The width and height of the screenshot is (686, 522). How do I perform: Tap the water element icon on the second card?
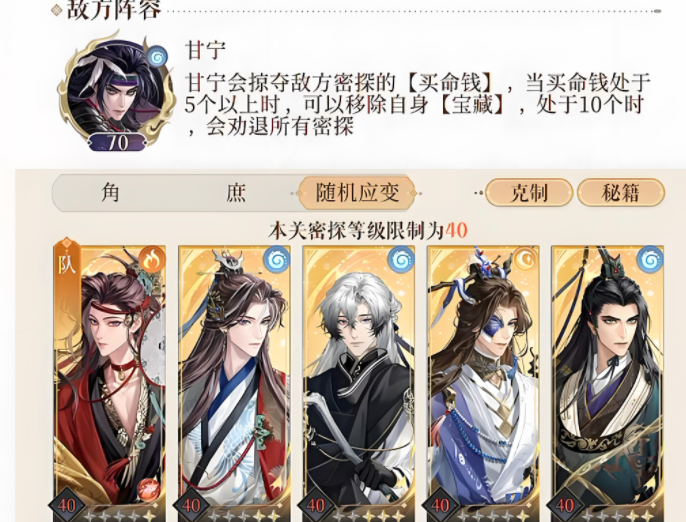pos(276,259)
